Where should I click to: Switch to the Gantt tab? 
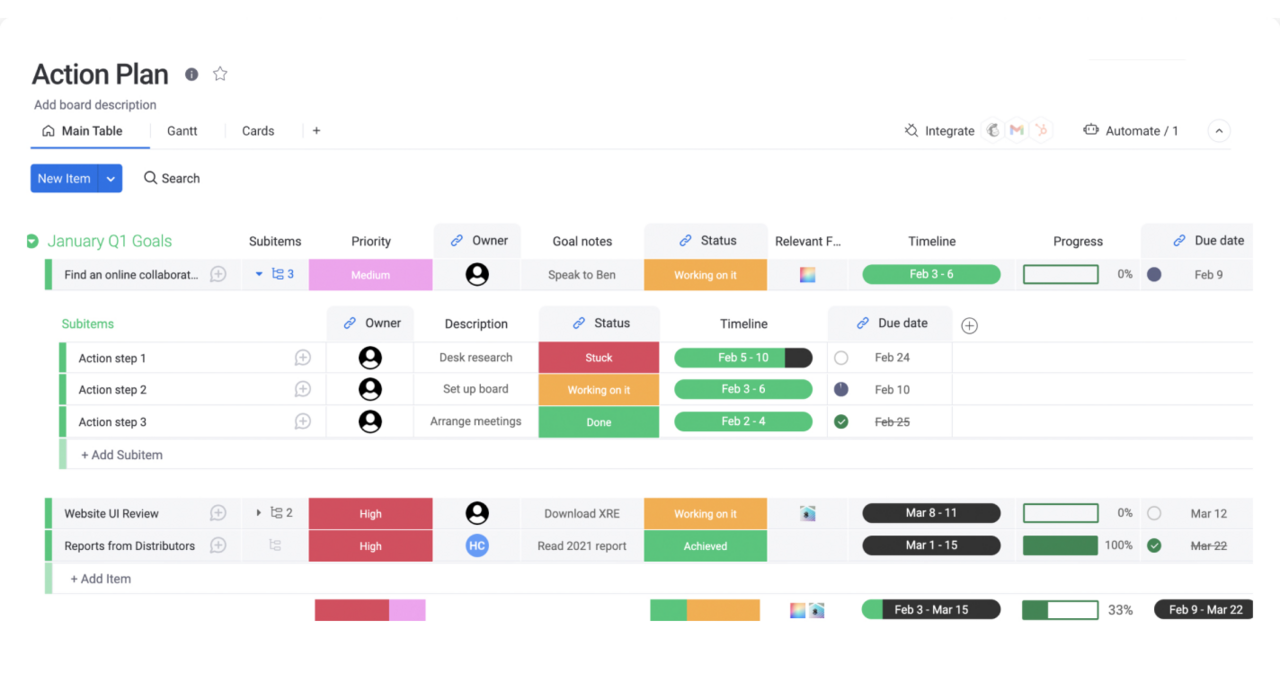(182, 131)
